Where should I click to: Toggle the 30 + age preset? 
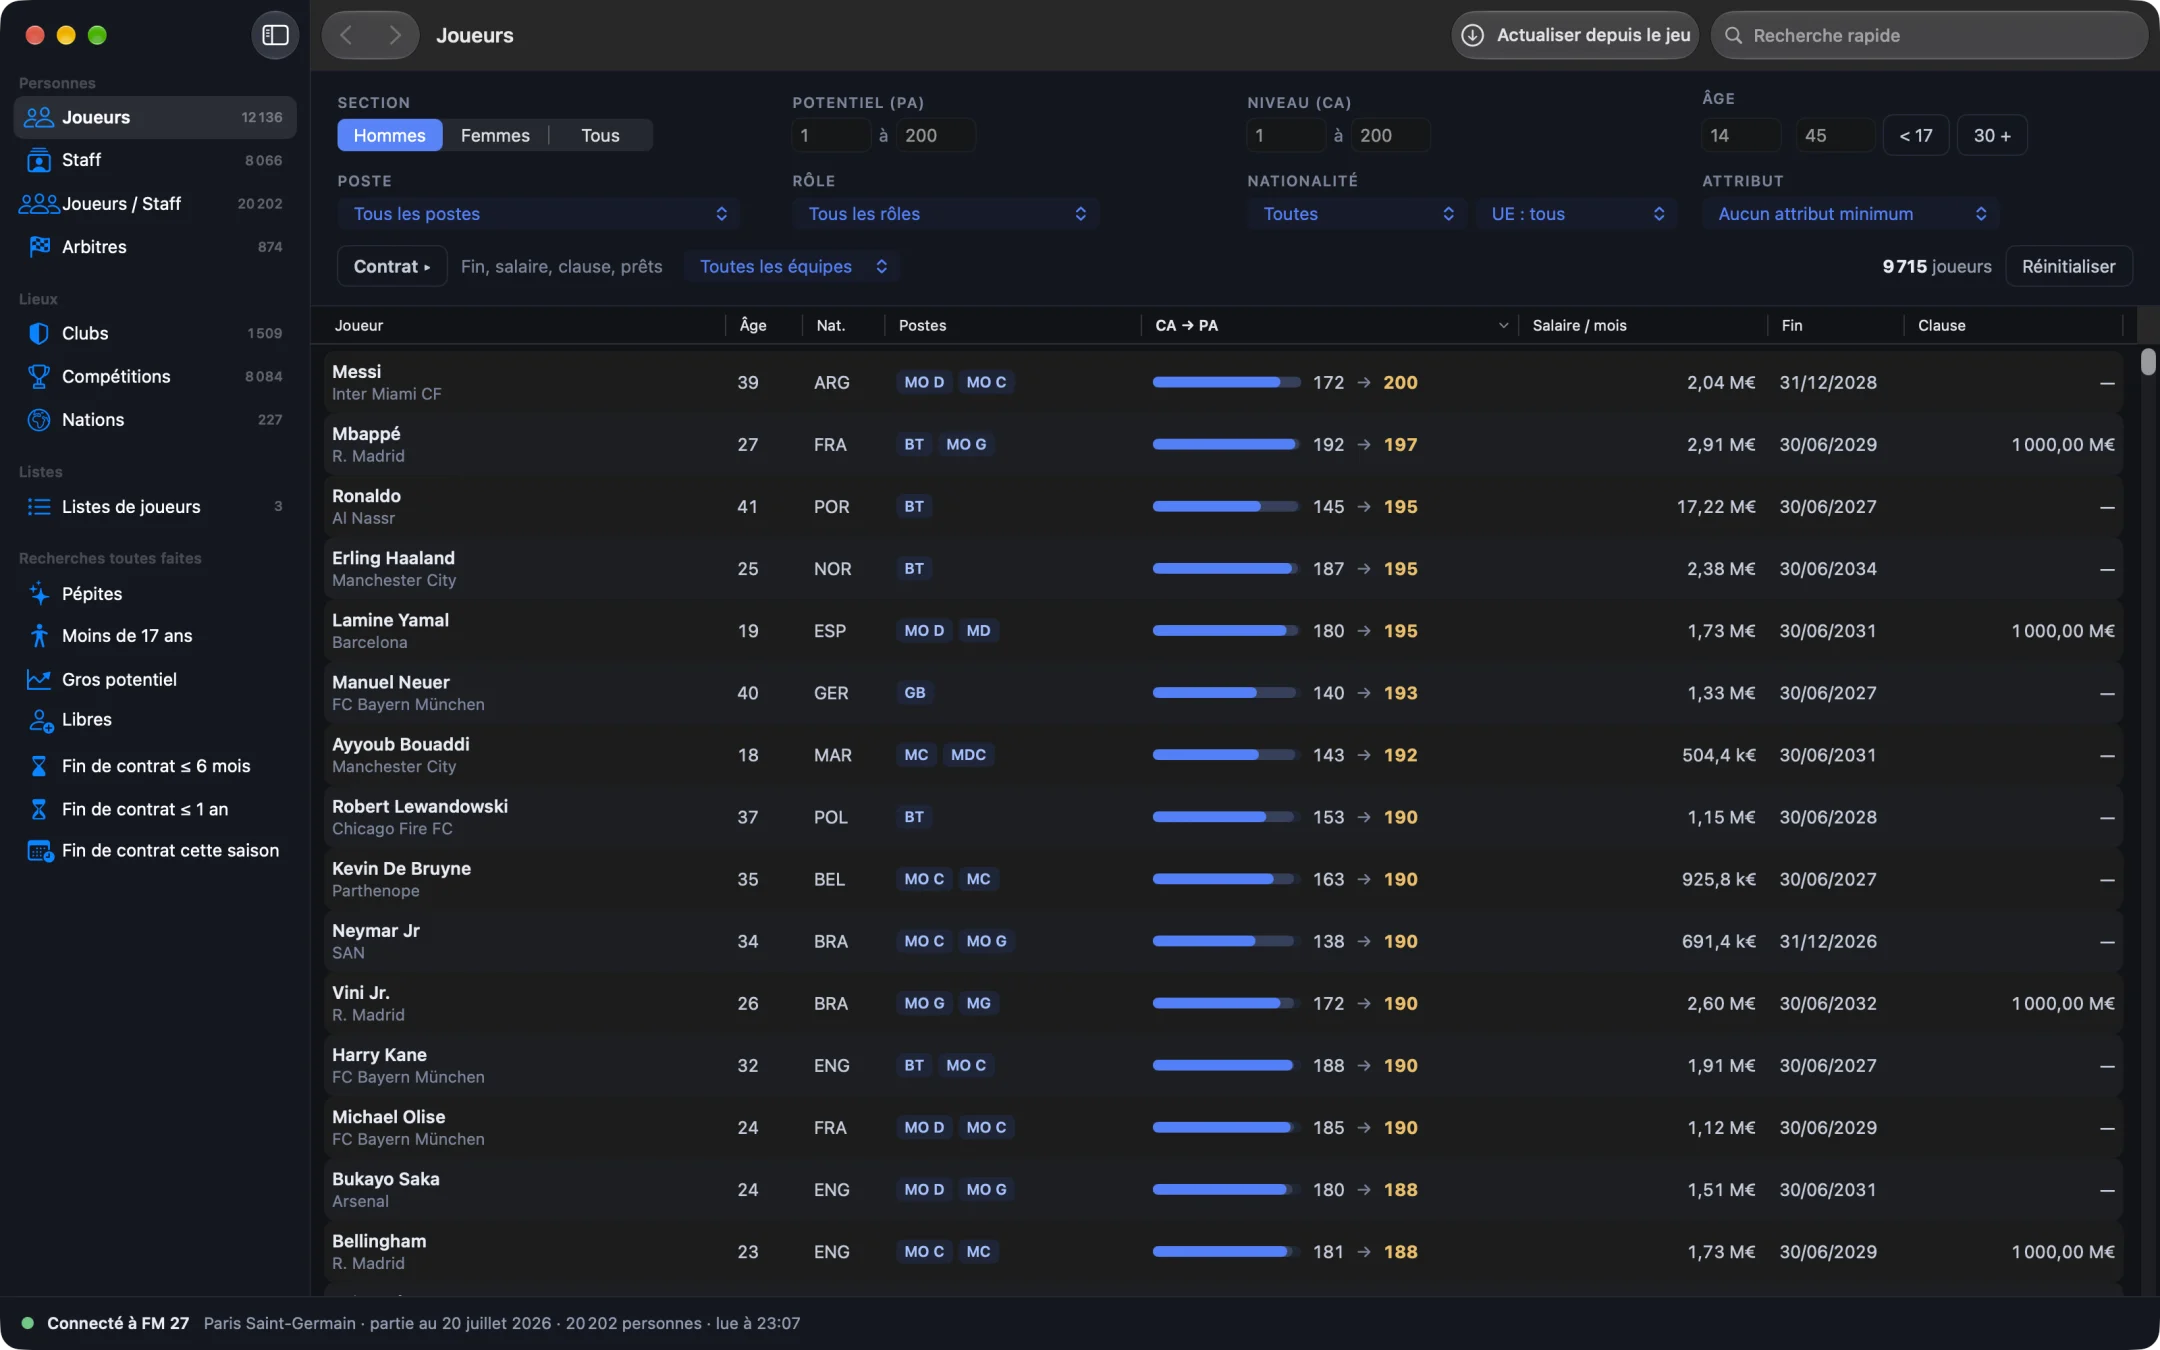[1991, 135]
